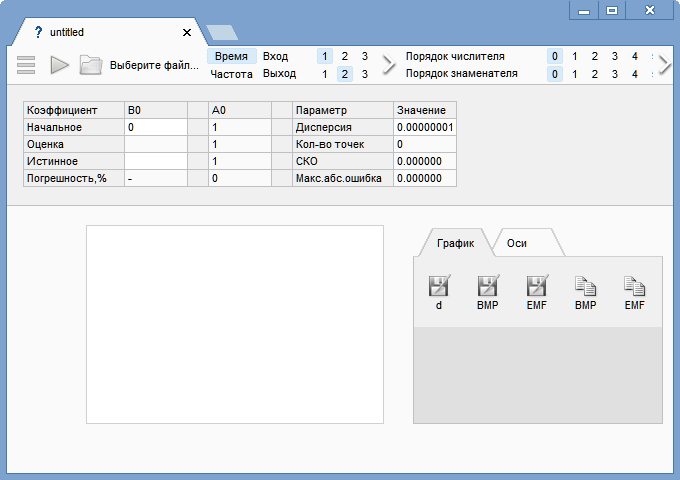
Task: Close the untitled tab
Action: click(187, 33)
